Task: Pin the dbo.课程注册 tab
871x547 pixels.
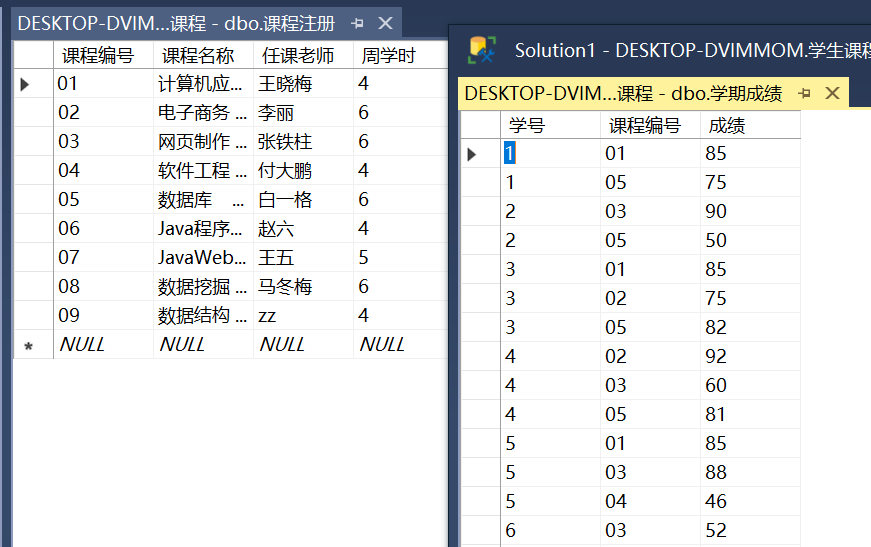Action: [358, 23]
